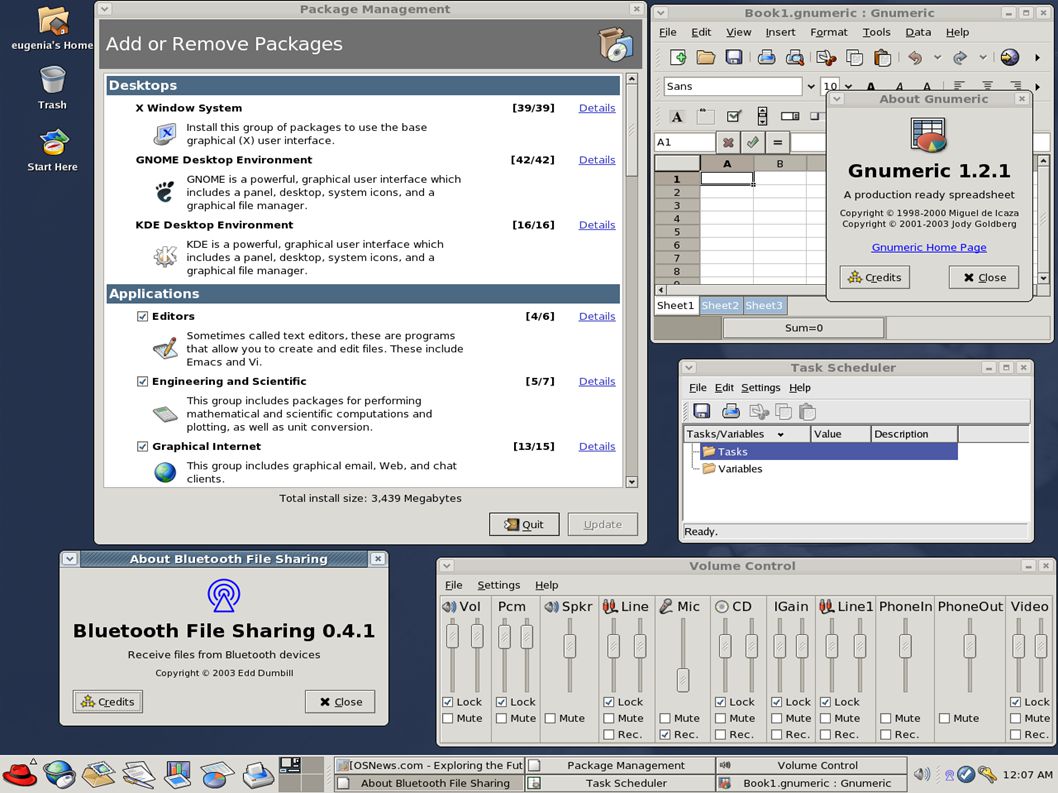
Task: Open Print Preview in Gnumeric's toolbar
Action: 795,57
